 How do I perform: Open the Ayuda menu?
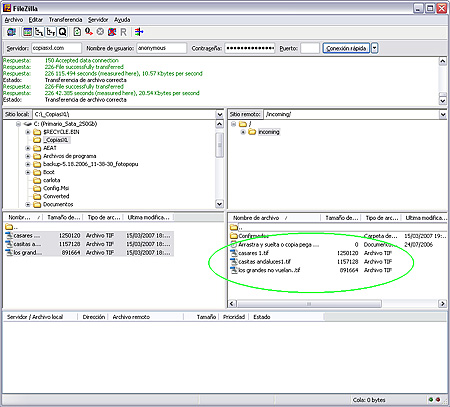[122, 20]
